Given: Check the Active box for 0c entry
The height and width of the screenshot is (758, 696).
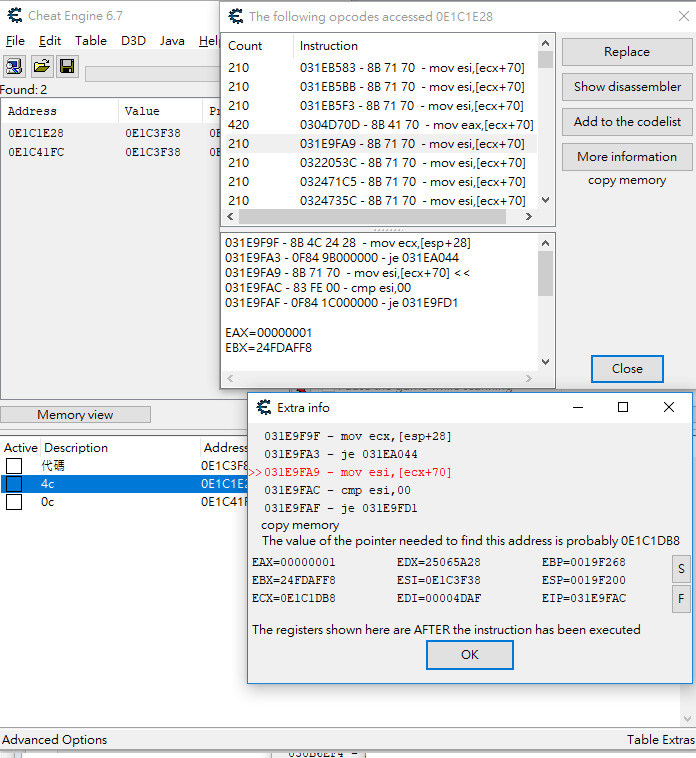Looking at the screenshot, I should coord(14,502).
